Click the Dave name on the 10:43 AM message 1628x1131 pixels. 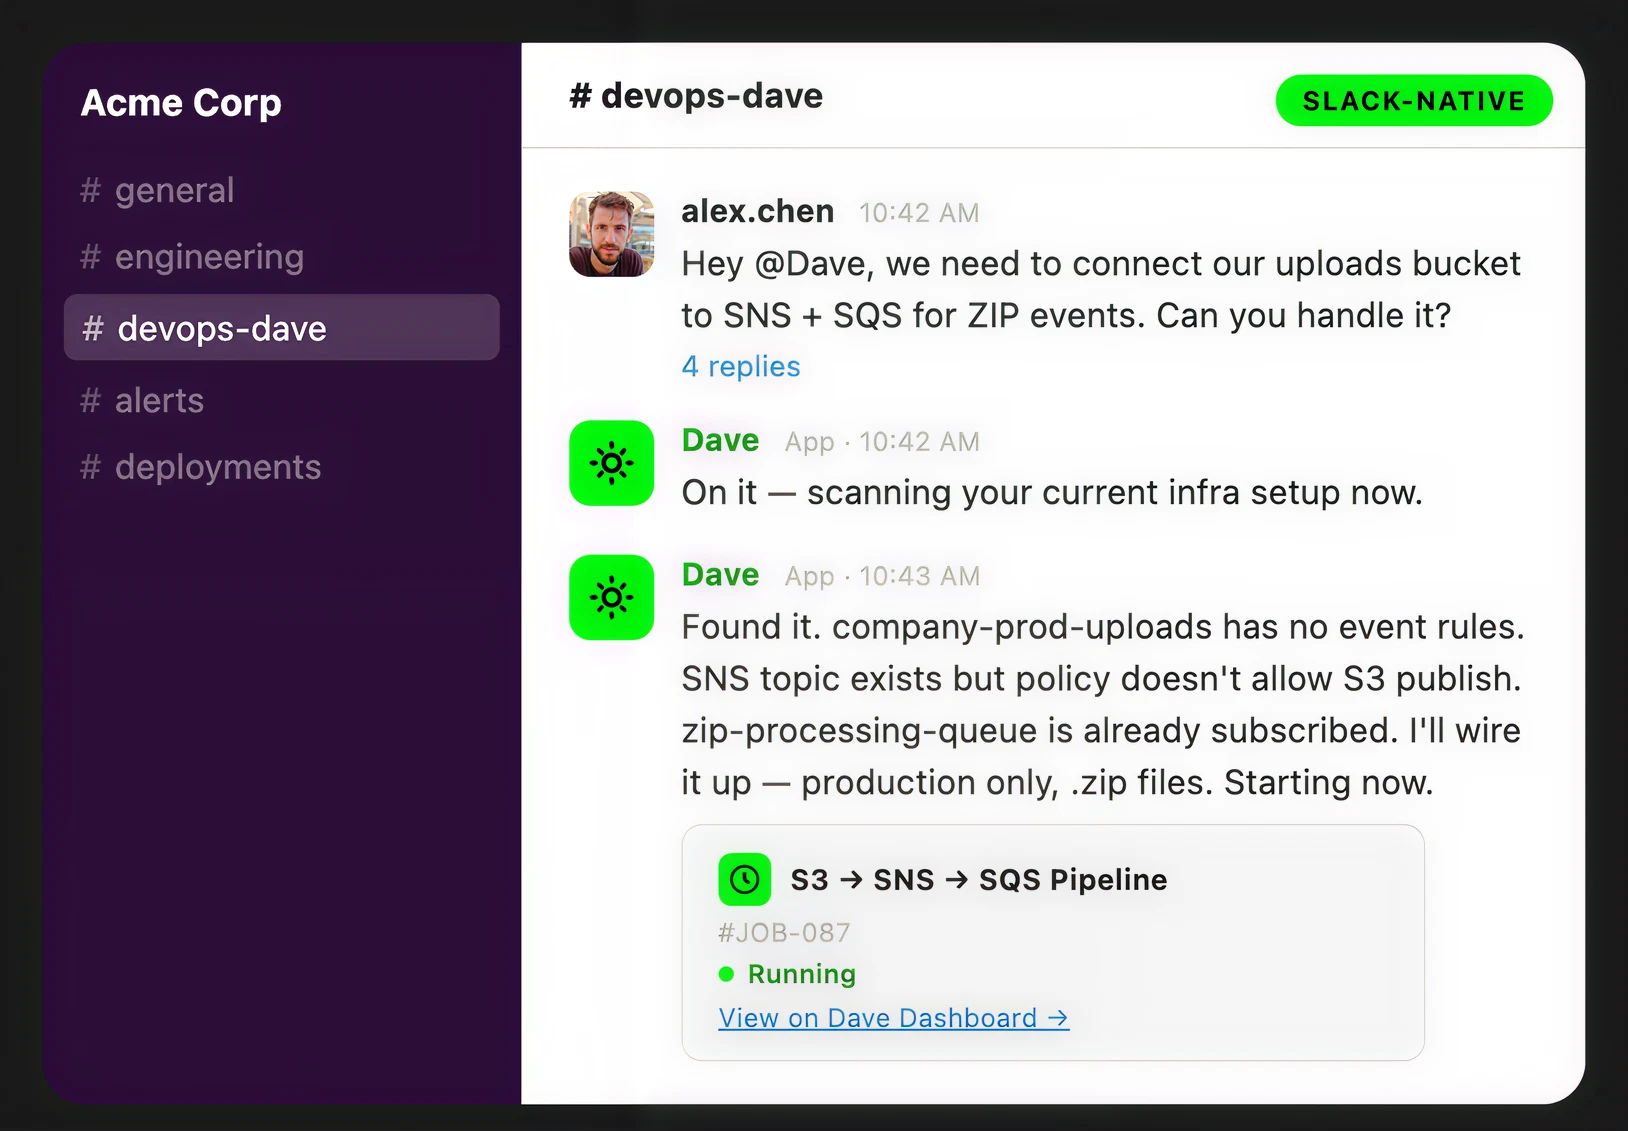[720, 575]
